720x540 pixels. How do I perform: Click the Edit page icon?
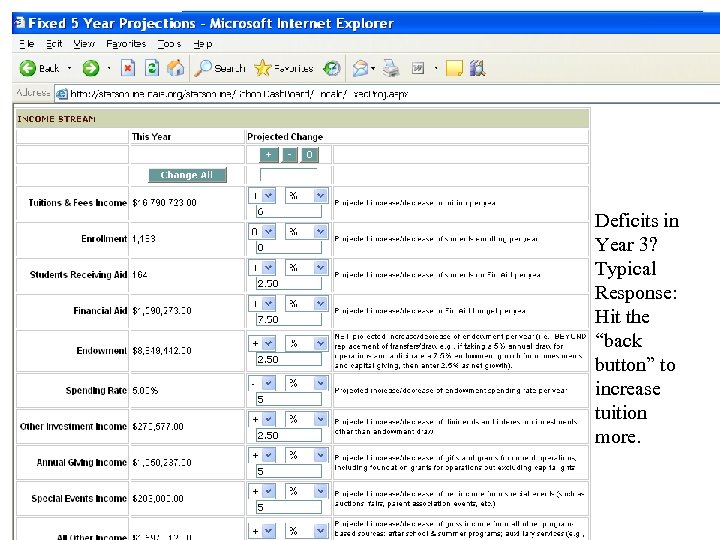417,68
